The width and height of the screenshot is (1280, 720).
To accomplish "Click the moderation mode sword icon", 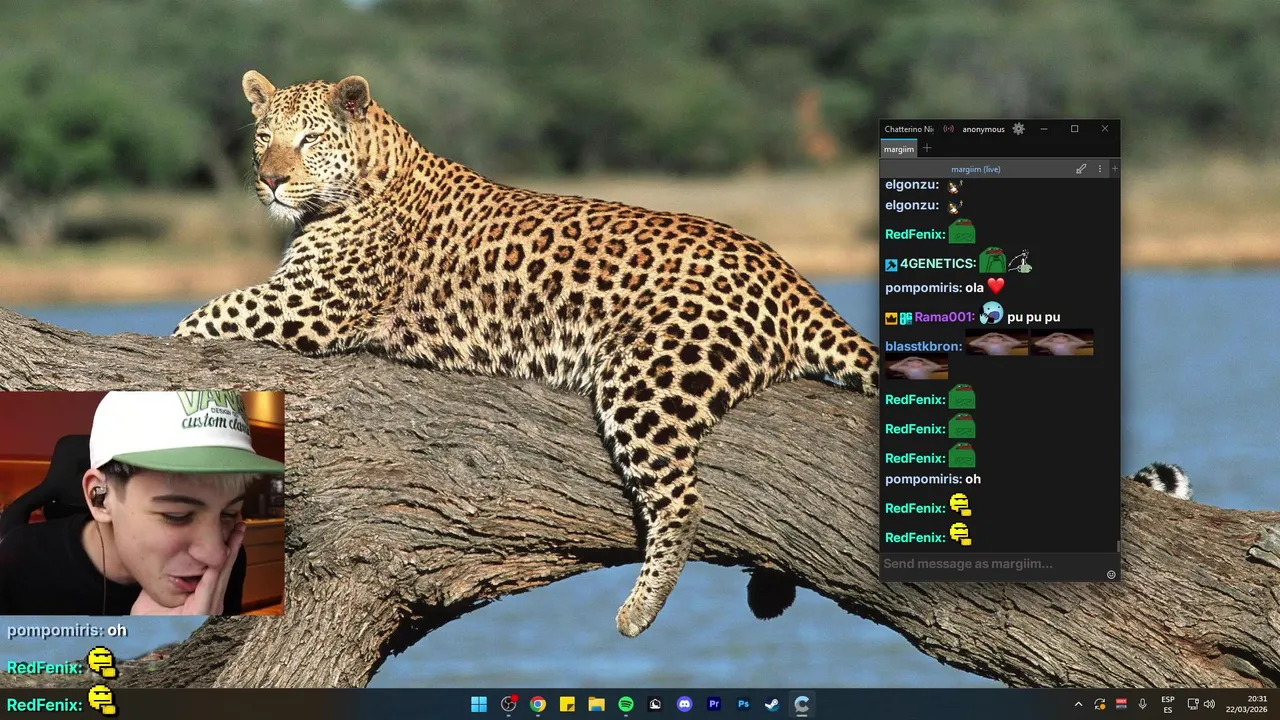I will tap(1081, 169).
